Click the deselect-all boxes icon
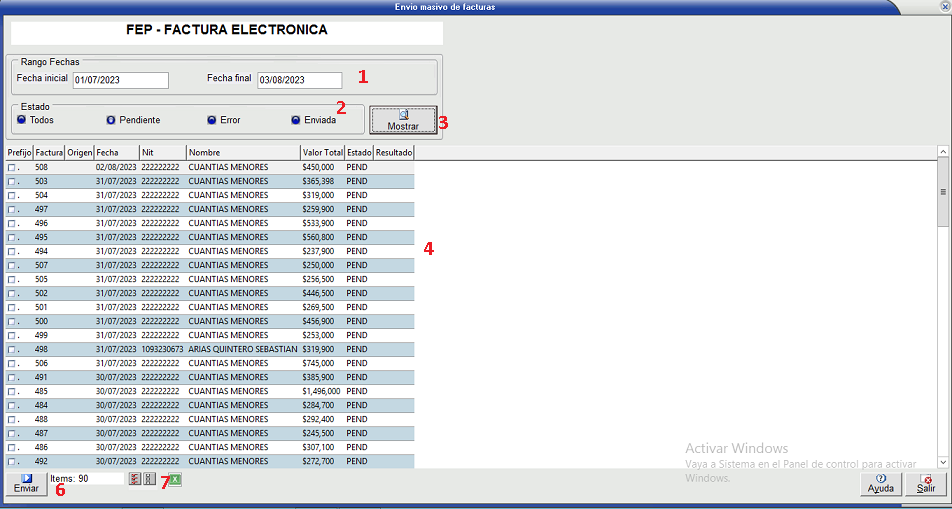Viewport: 952px width, 509px height. (149, 480)
